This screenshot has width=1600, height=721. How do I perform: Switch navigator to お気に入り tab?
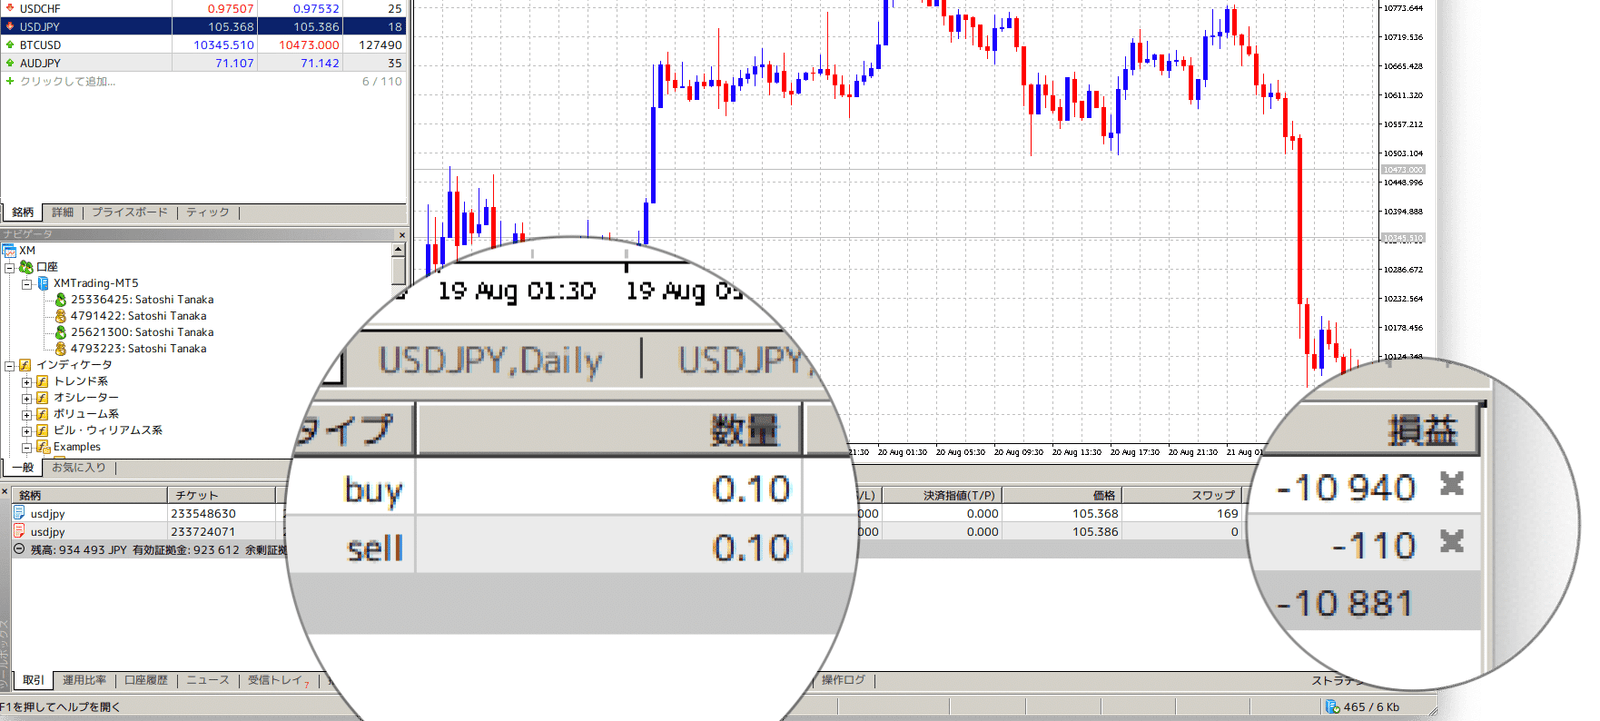coord(79,467)
